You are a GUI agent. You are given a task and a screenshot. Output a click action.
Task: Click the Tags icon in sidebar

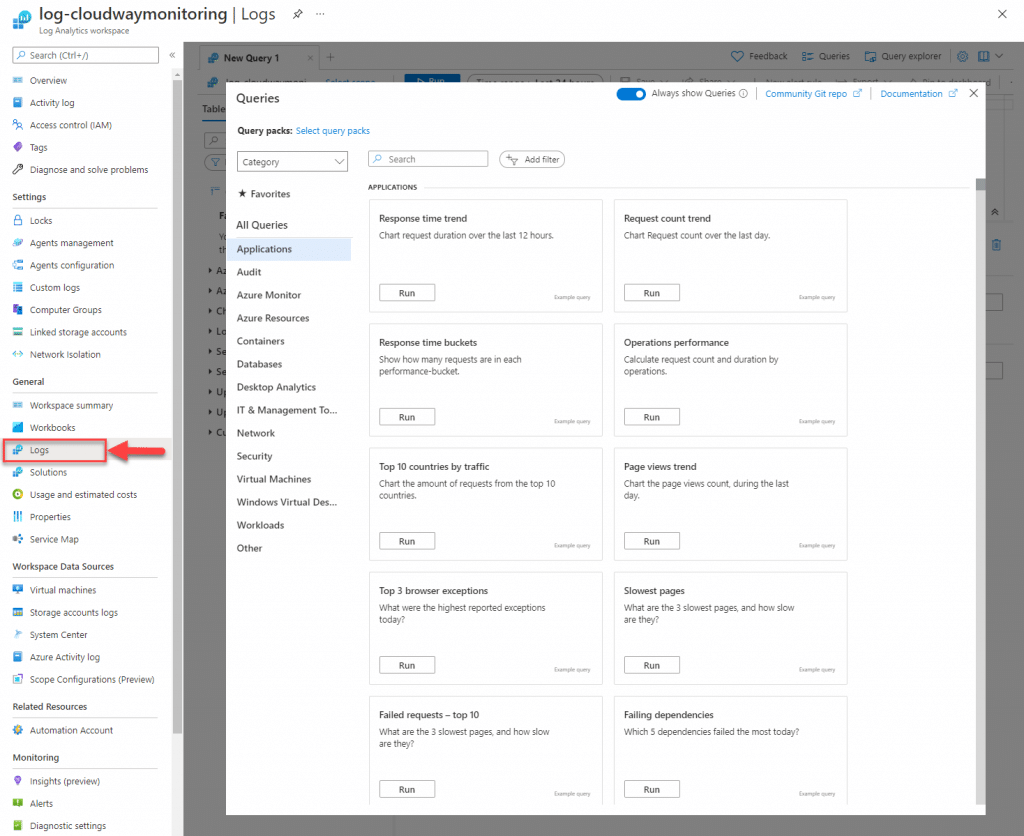(x=18, y=147)
